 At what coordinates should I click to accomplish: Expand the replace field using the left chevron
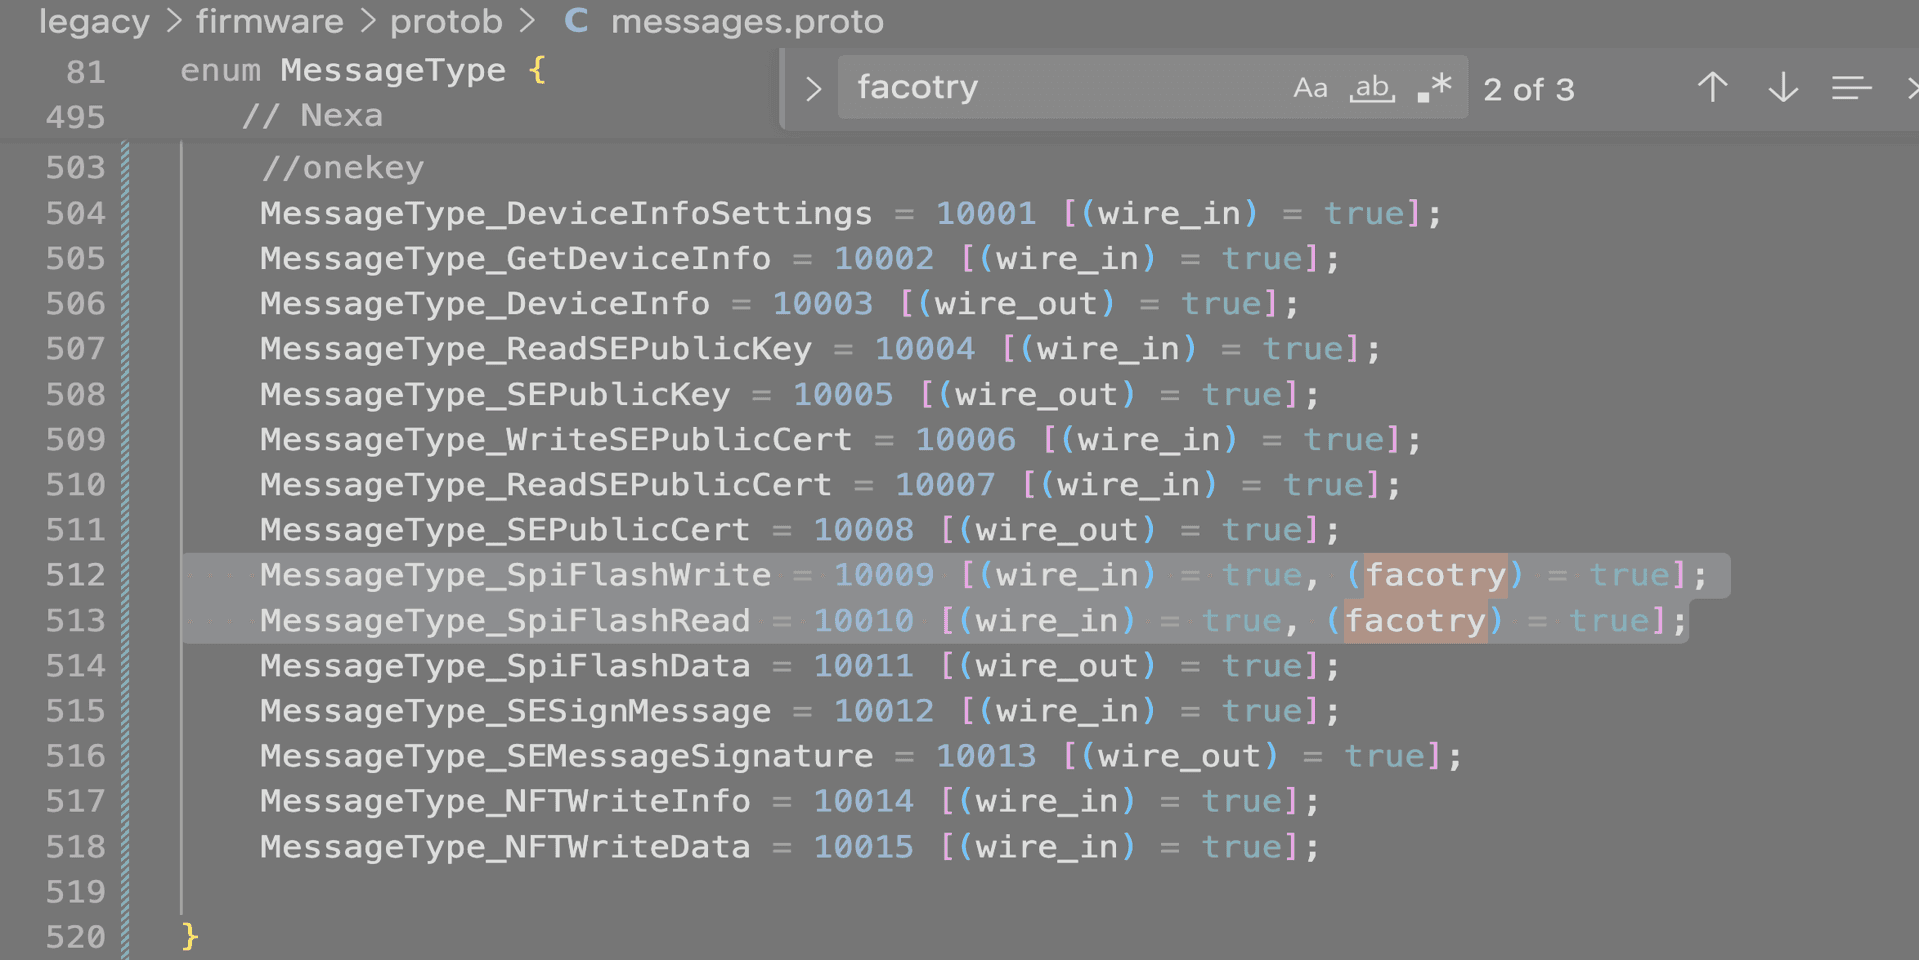click(x=813, y=88)
